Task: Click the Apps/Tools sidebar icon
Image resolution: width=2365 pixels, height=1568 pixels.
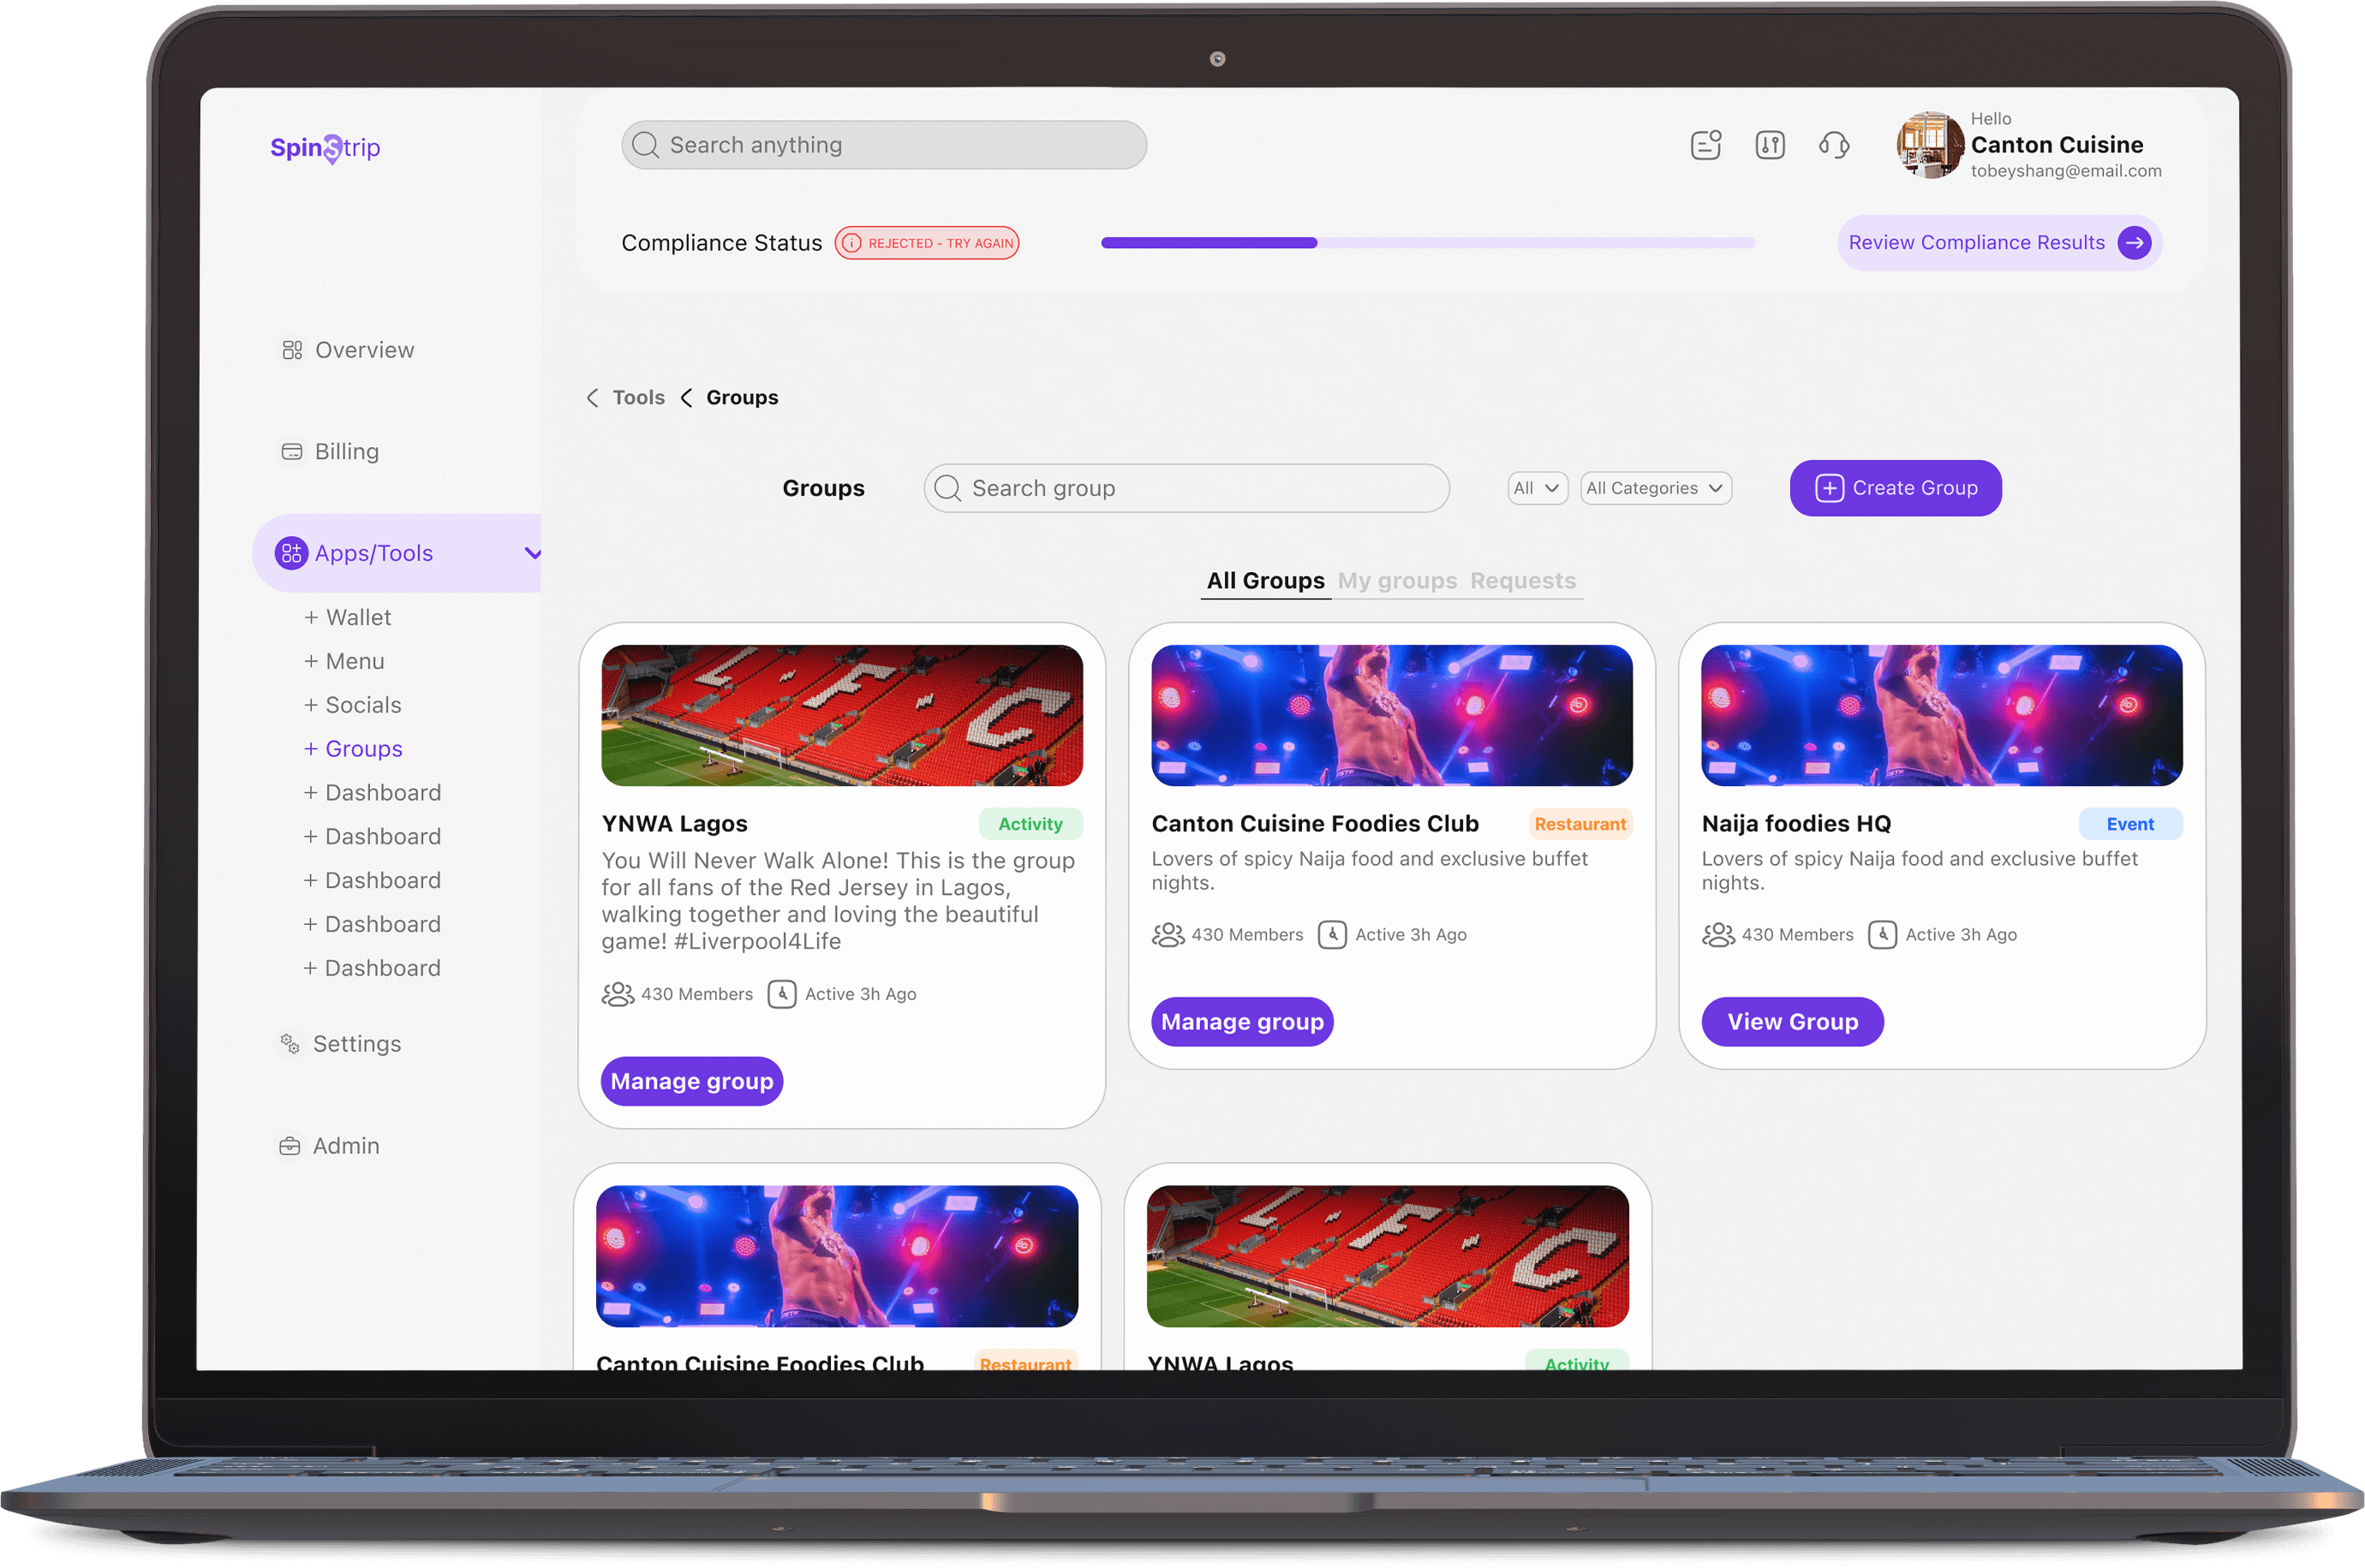Action: (x=292, y=552)
